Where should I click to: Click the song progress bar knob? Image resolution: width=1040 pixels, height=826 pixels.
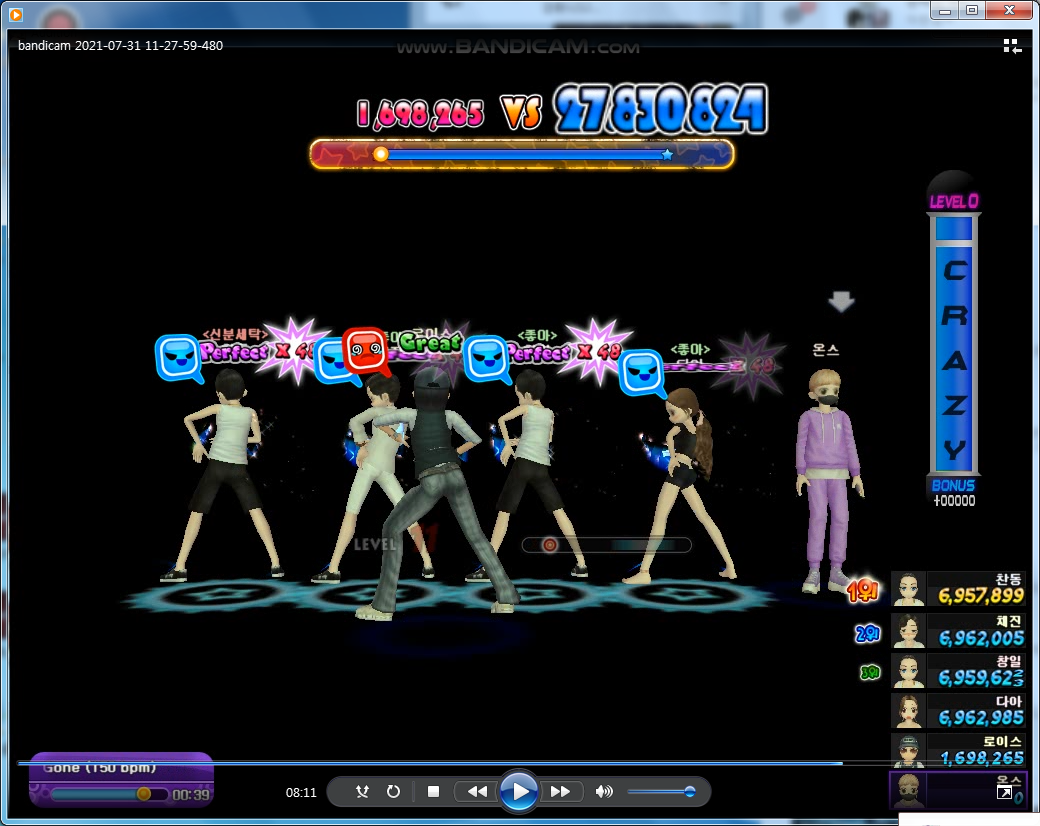(143, 793)
